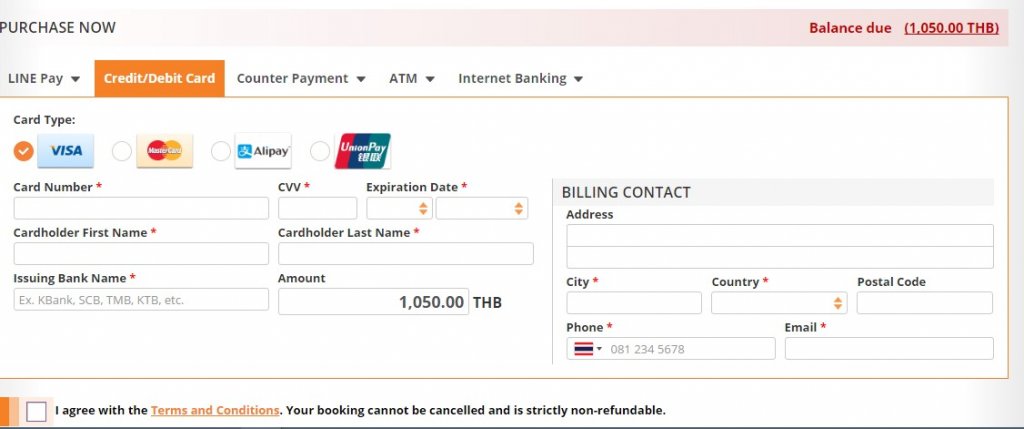Screen dimensions: 1024x429
Task: Click the Issuing Bank Name field
Action: coord(141,300)
